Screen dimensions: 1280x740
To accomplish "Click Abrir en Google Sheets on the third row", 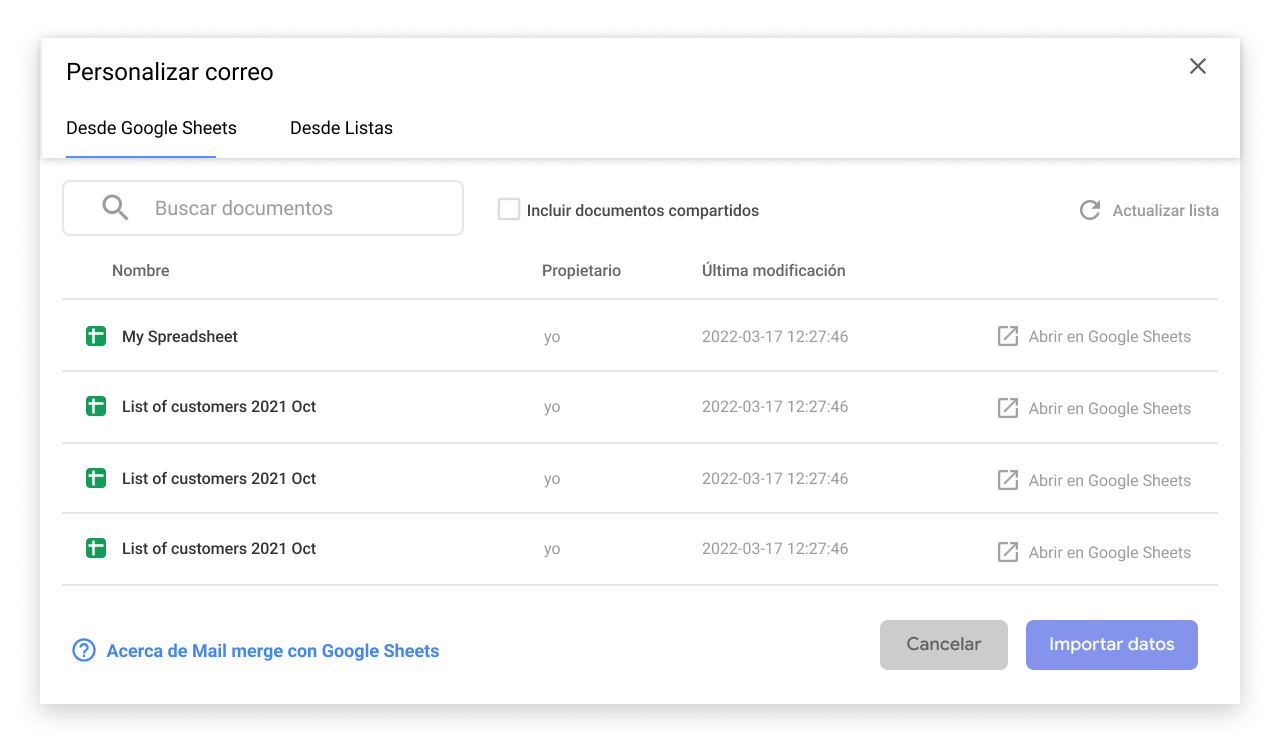I will pyautogui.click(x=1110, y=480).
